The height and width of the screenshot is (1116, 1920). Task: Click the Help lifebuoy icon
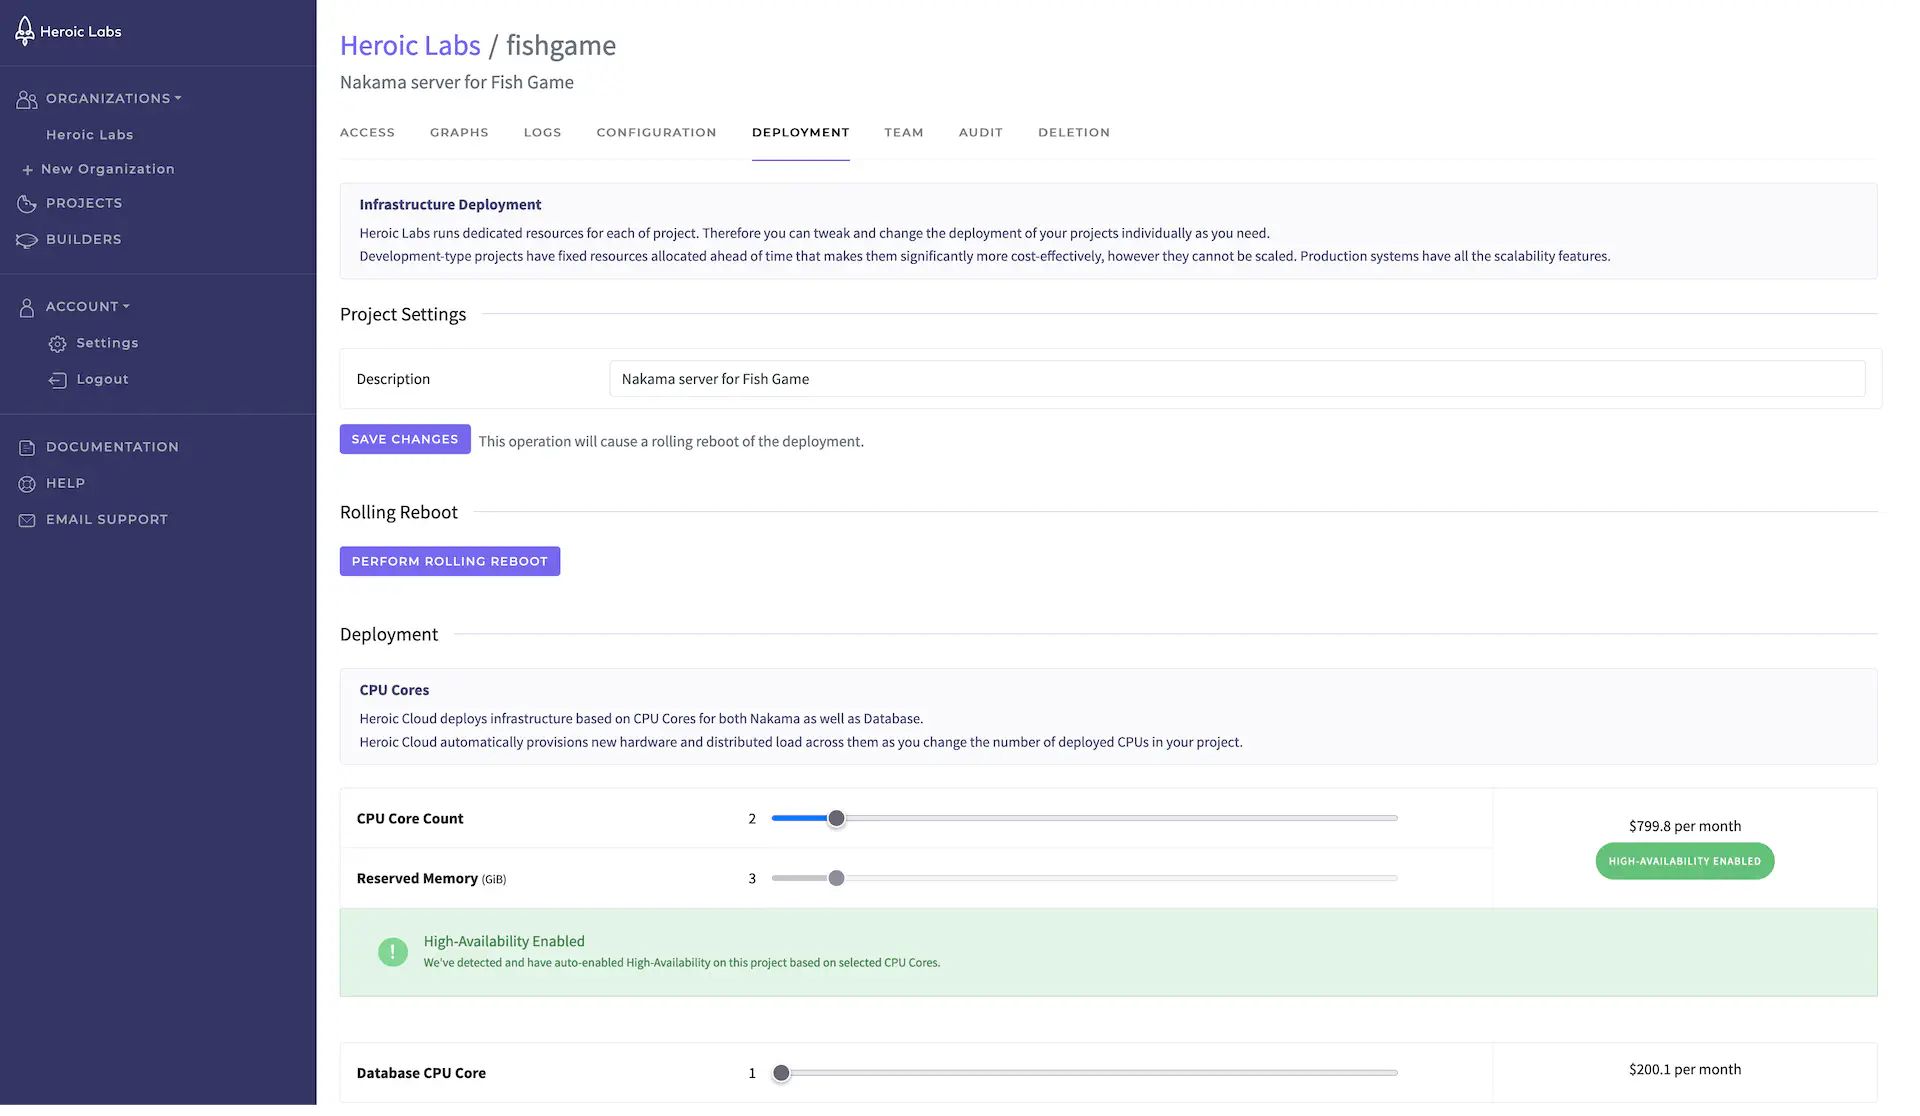pyautogui.click(x=27, y=484)
